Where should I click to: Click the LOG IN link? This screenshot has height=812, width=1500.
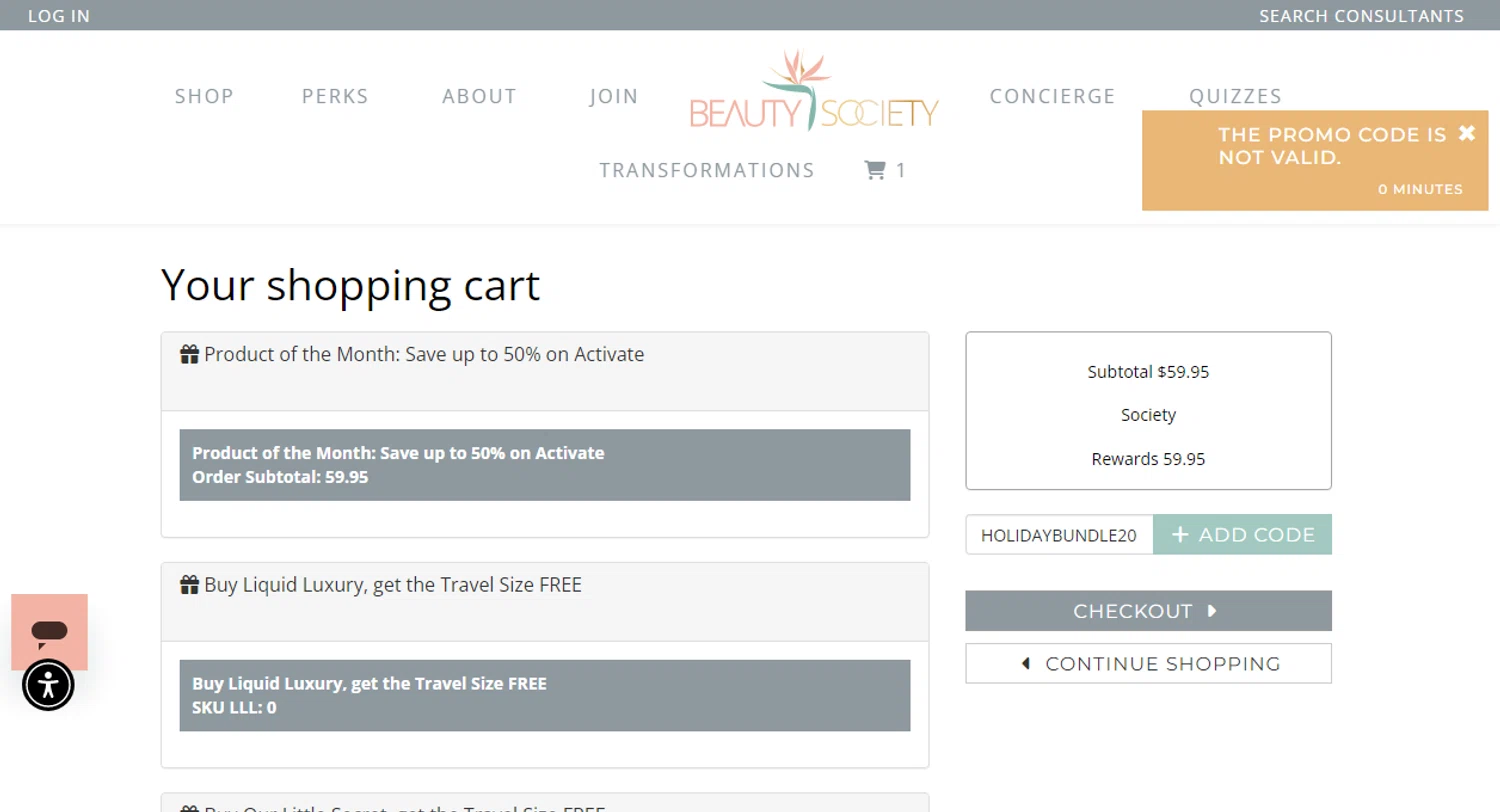[59, 16]
